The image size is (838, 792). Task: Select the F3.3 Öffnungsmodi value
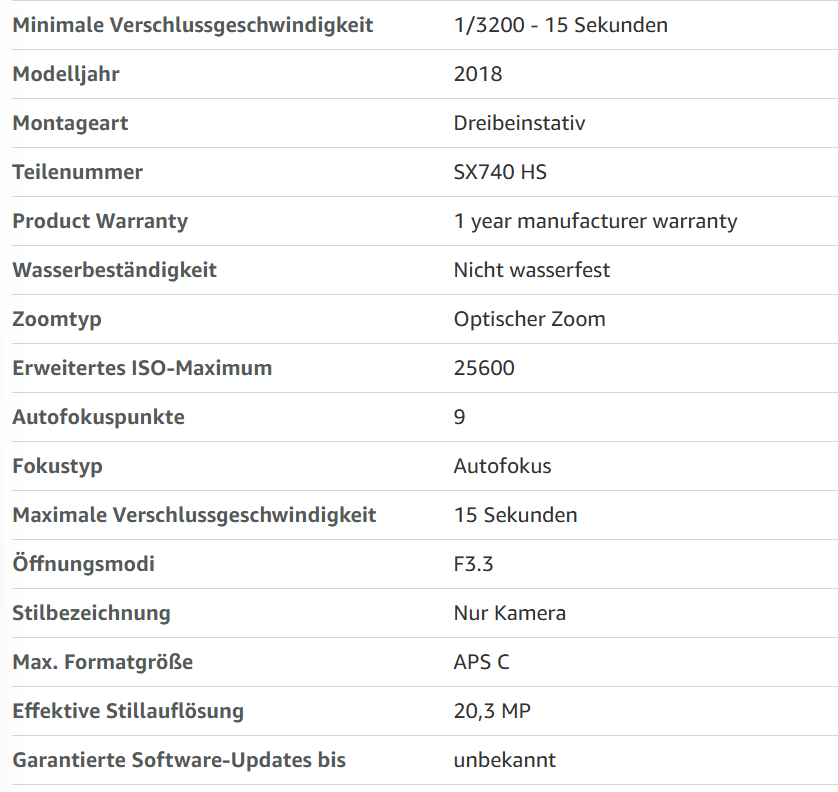tap(473, 564)
